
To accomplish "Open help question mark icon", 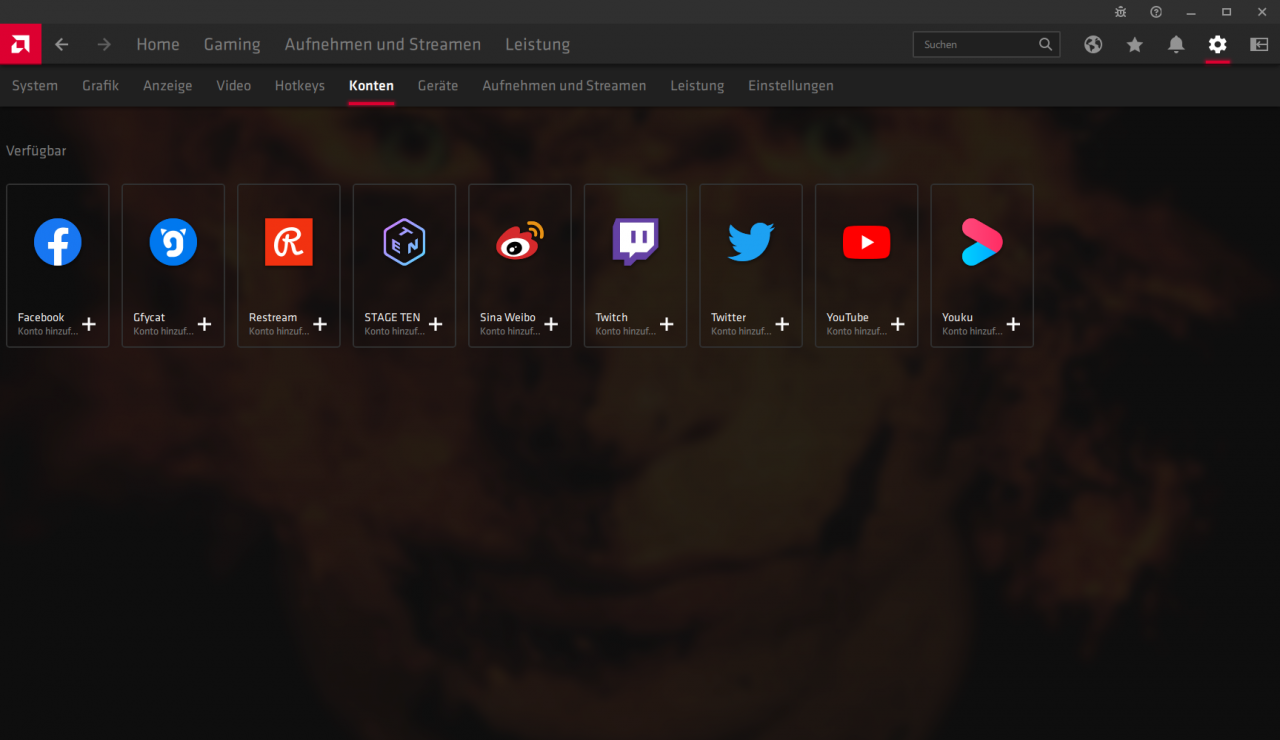I will 1156,12.
